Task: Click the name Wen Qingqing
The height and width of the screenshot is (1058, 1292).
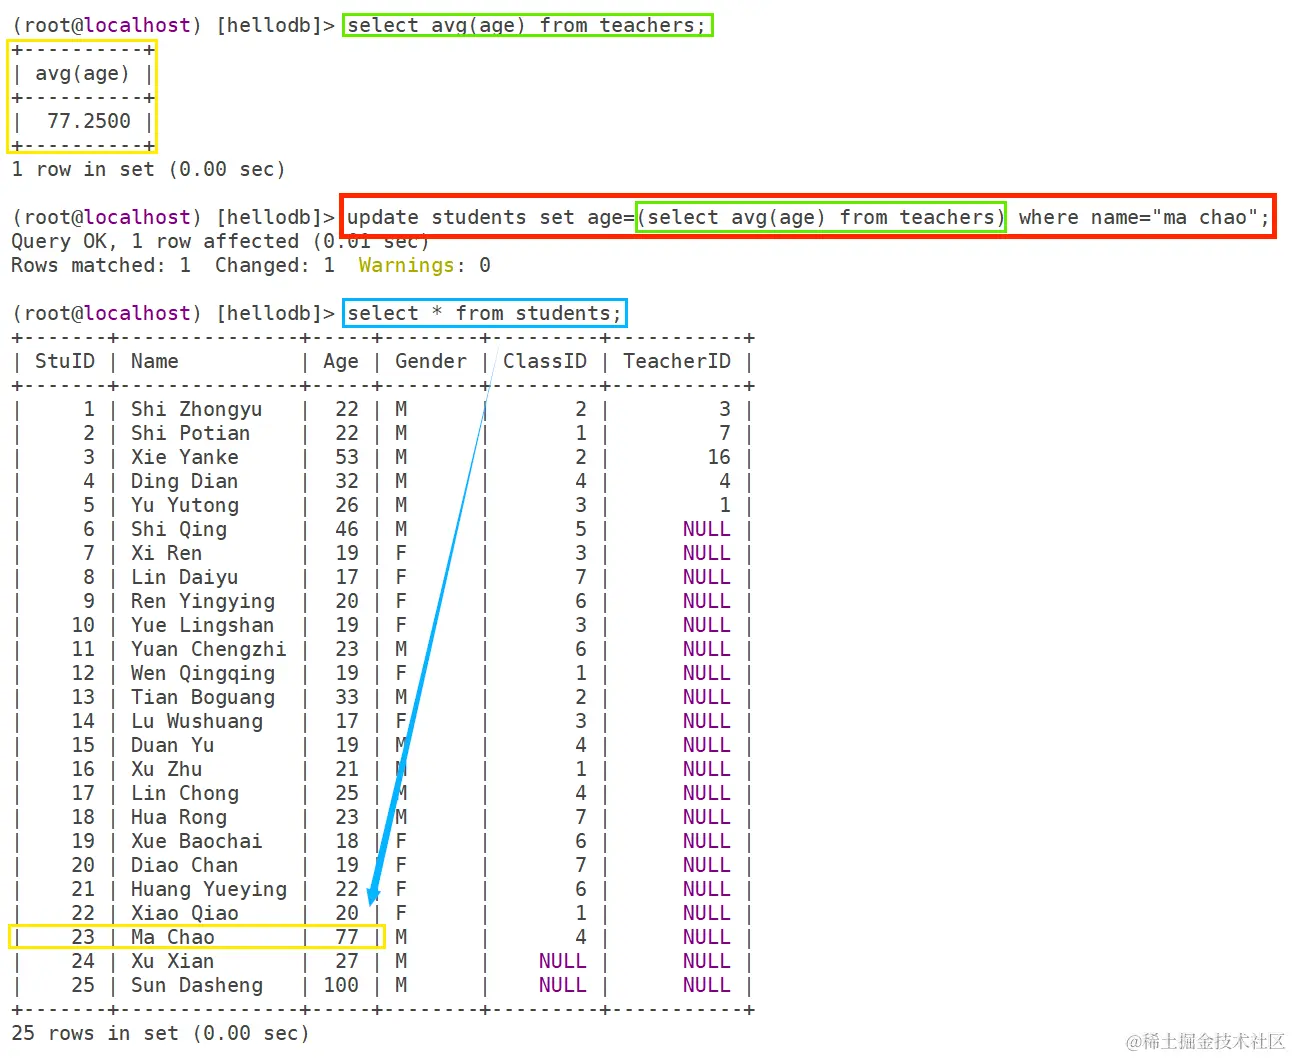Action: click(202, 673)
